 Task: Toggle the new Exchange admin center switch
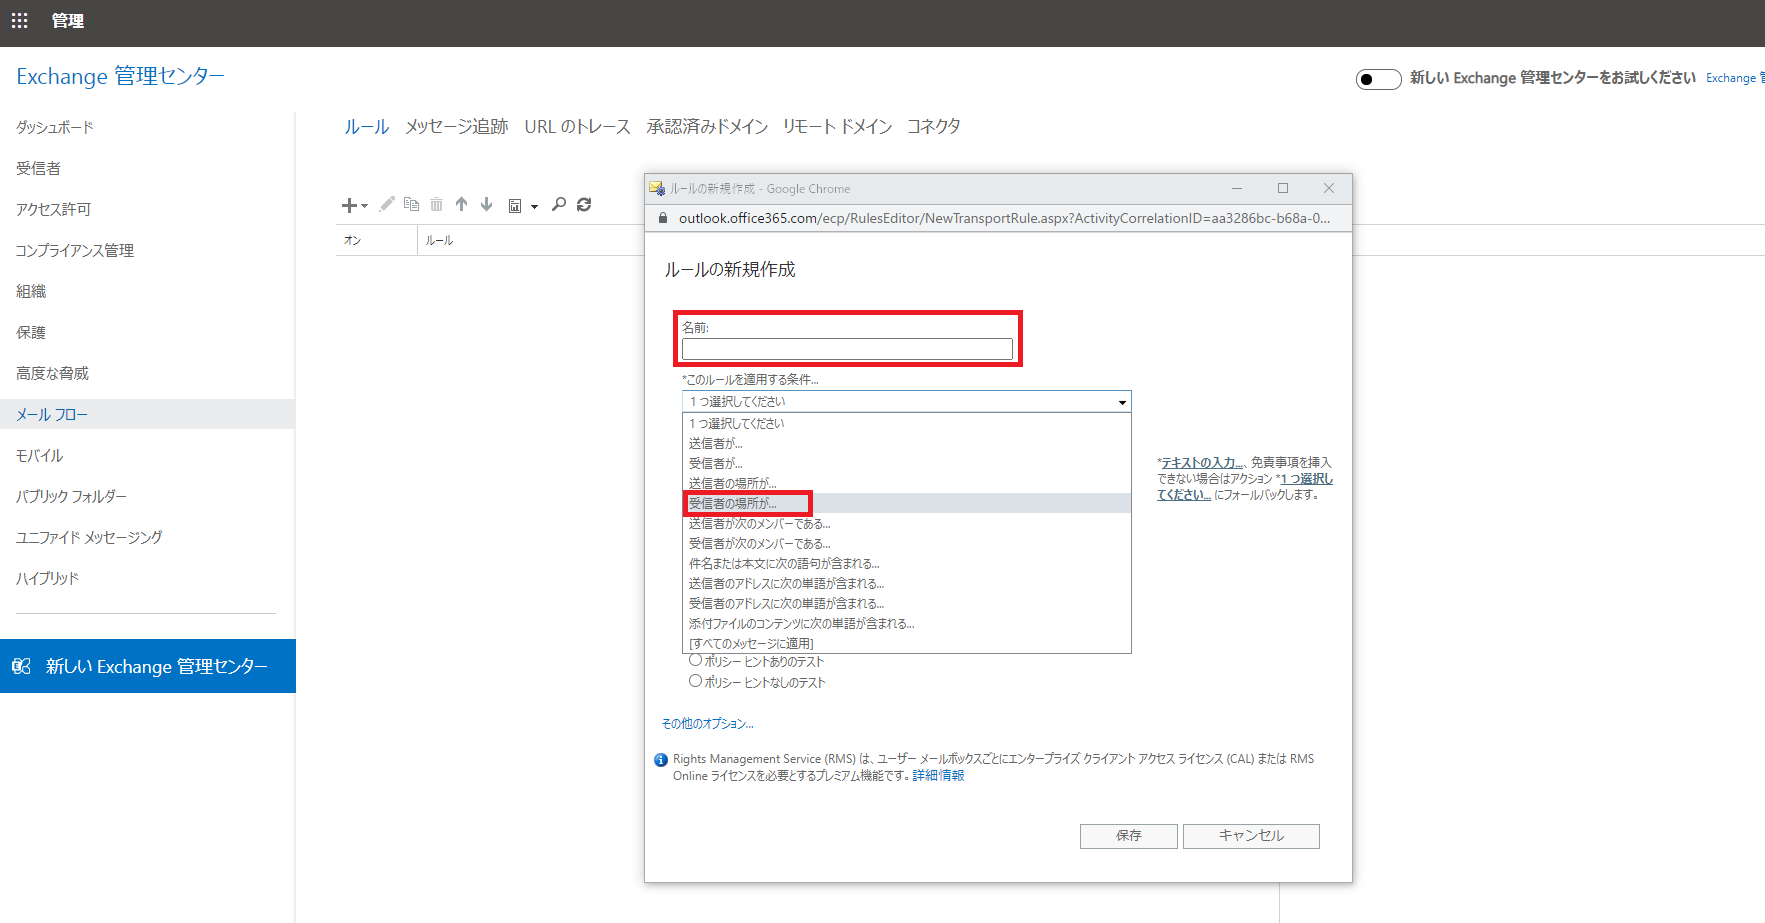click(1378, 79)
